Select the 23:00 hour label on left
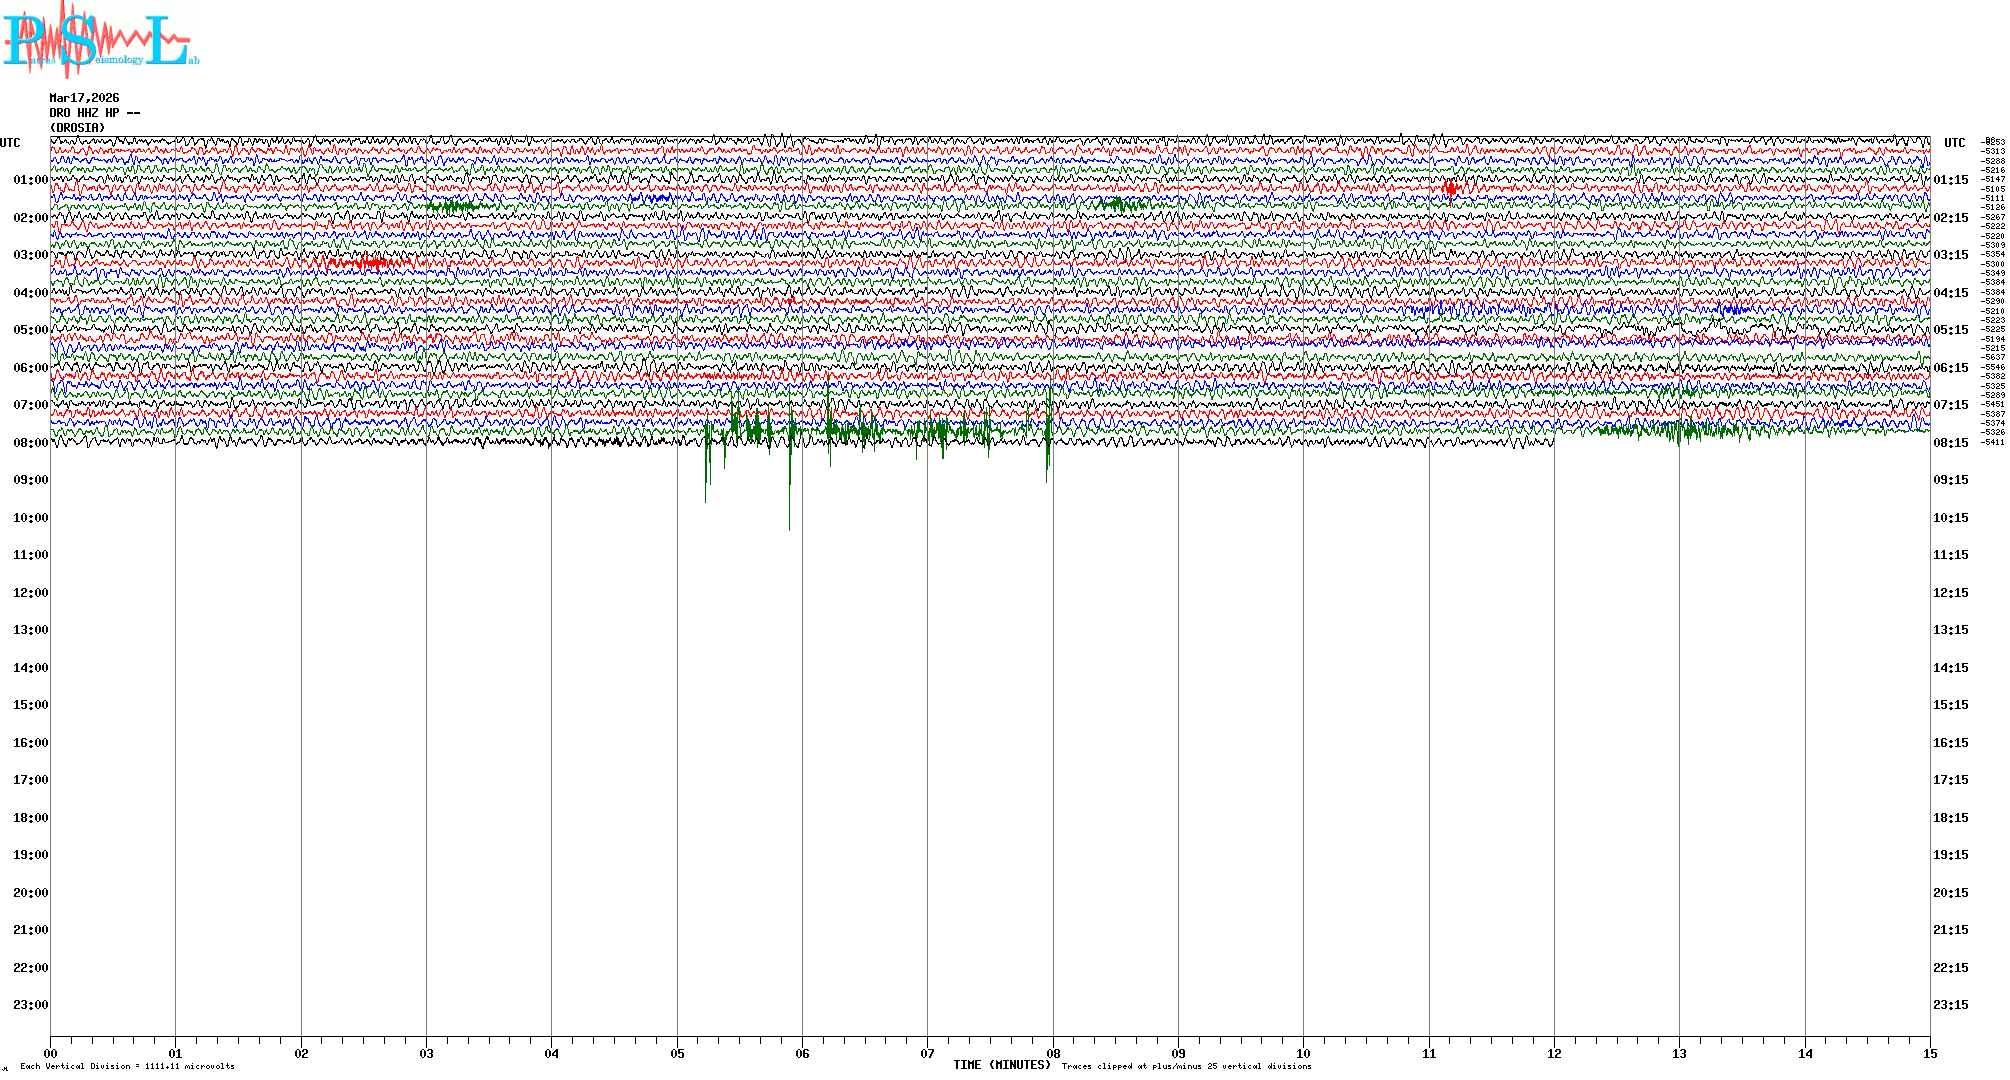The width and height of the screenshot is (2010, 1080). [30, 1005]
